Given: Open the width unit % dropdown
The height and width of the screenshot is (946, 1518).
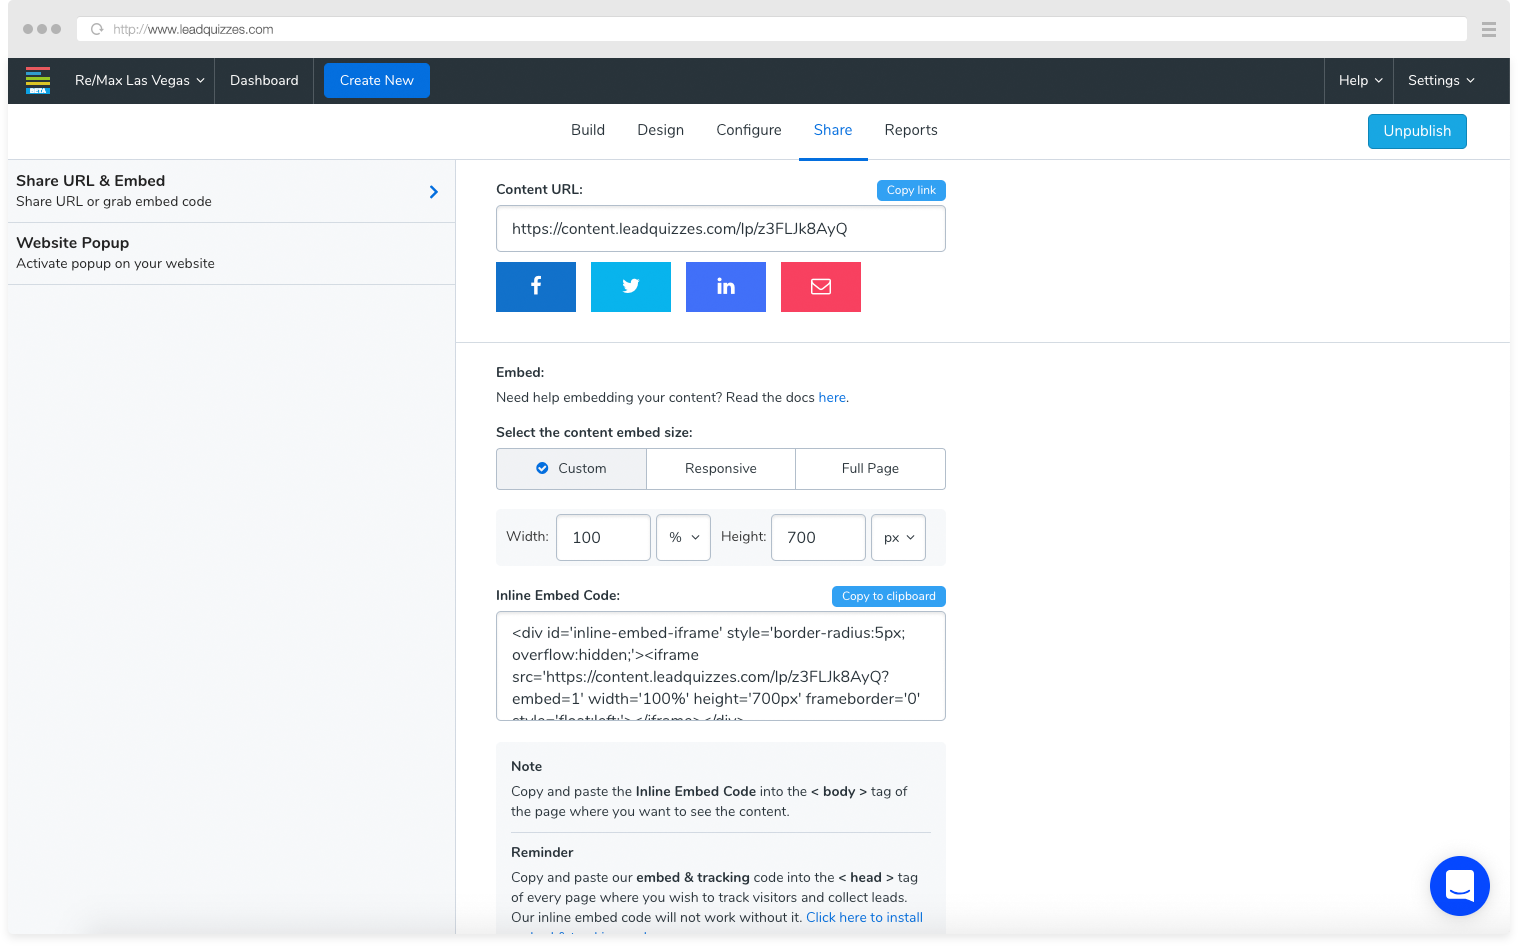Looking at the screenshot, I should click(684, 538).
